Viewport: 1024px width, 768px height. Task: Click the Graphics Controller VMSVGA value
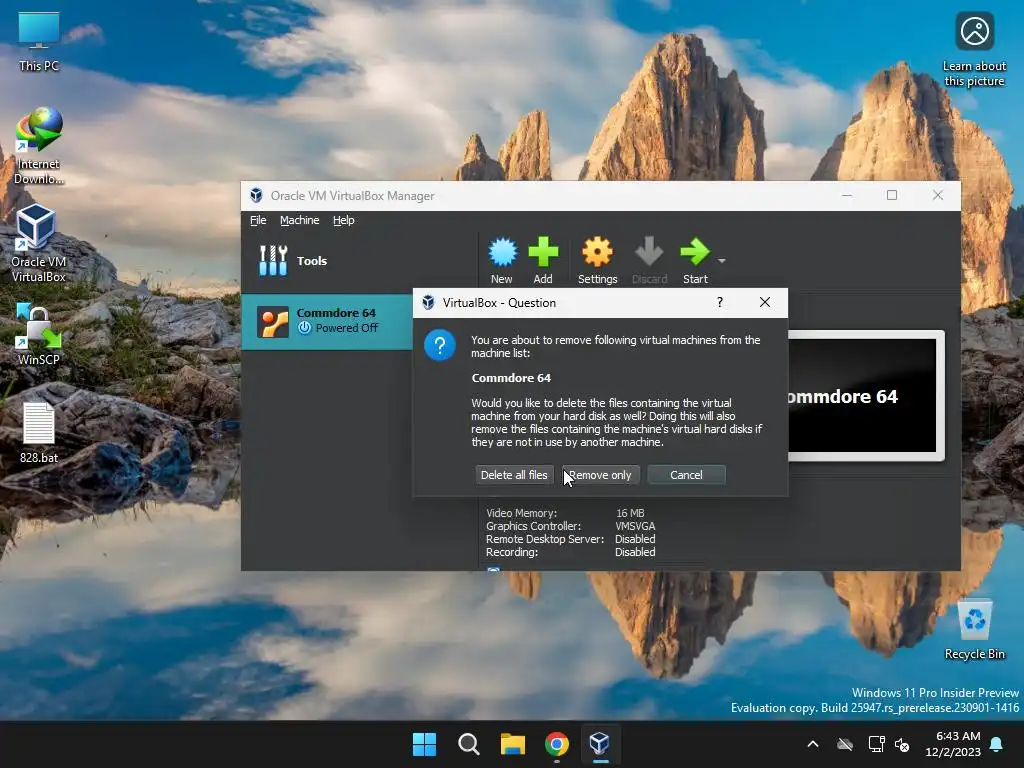click(x=635, y=526)
